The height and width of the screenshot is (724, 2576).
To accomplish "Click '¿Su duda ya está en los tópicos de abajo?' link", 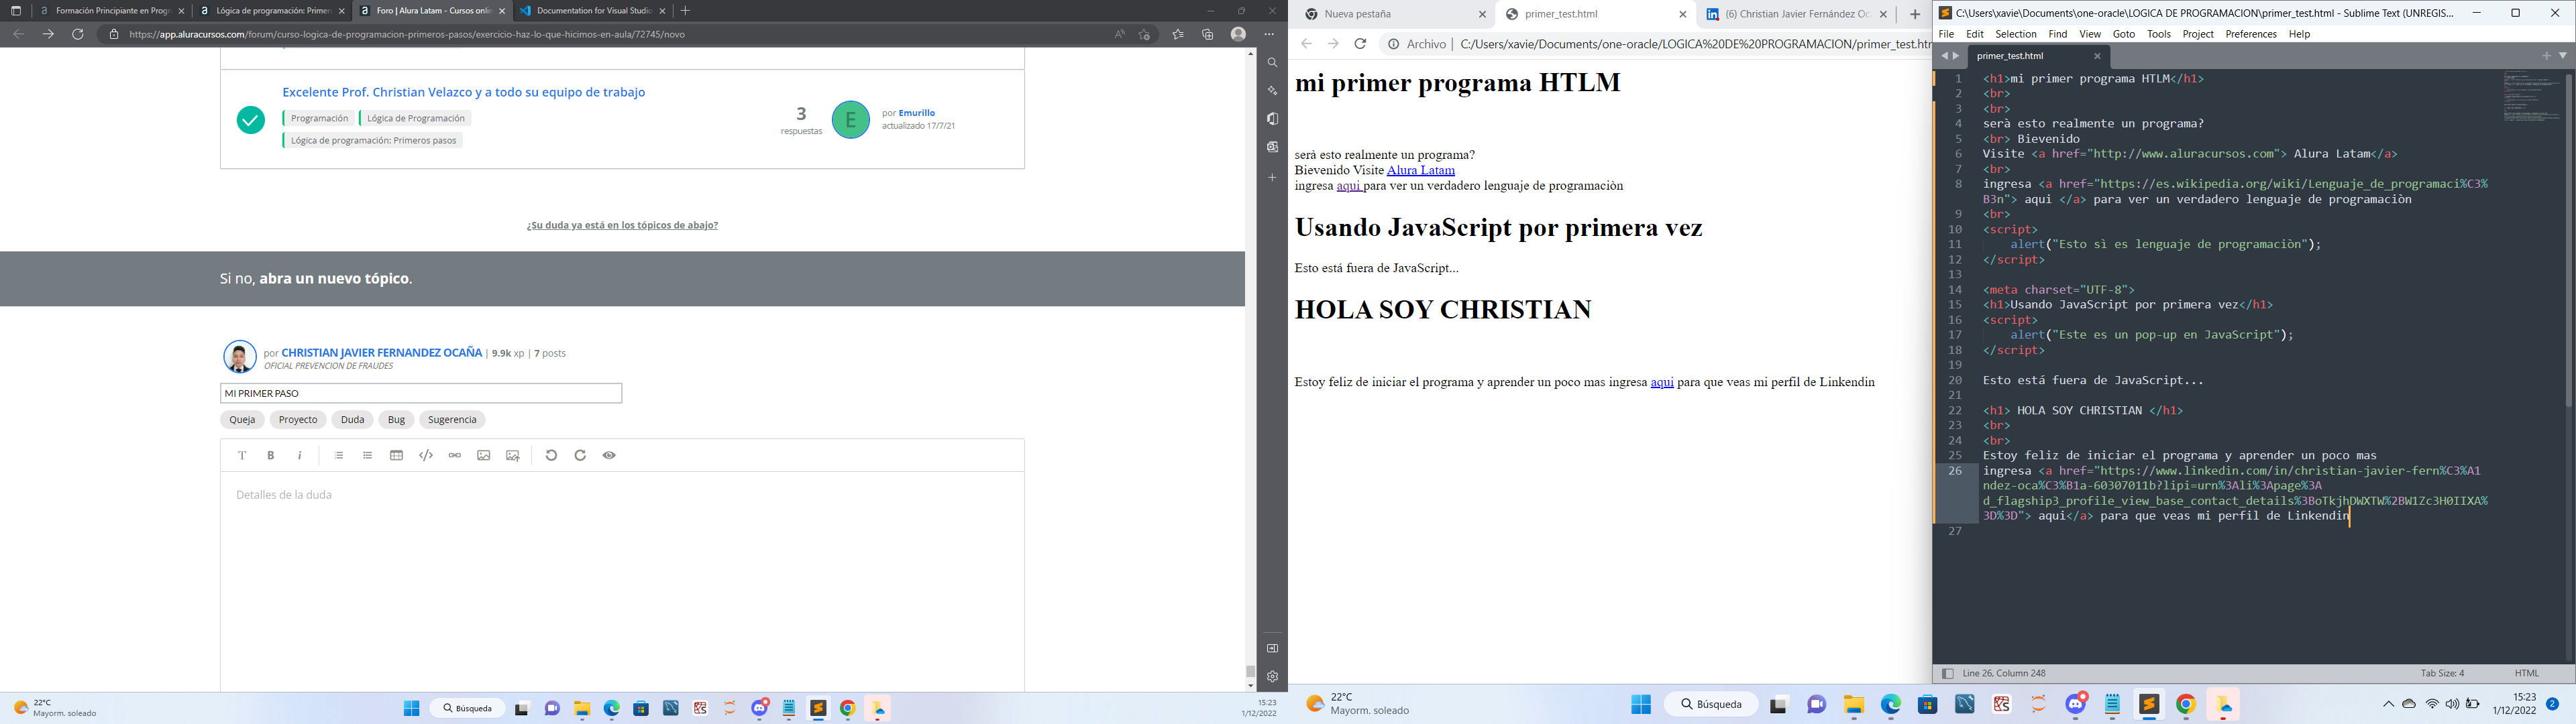I will [x=622, y=225].
